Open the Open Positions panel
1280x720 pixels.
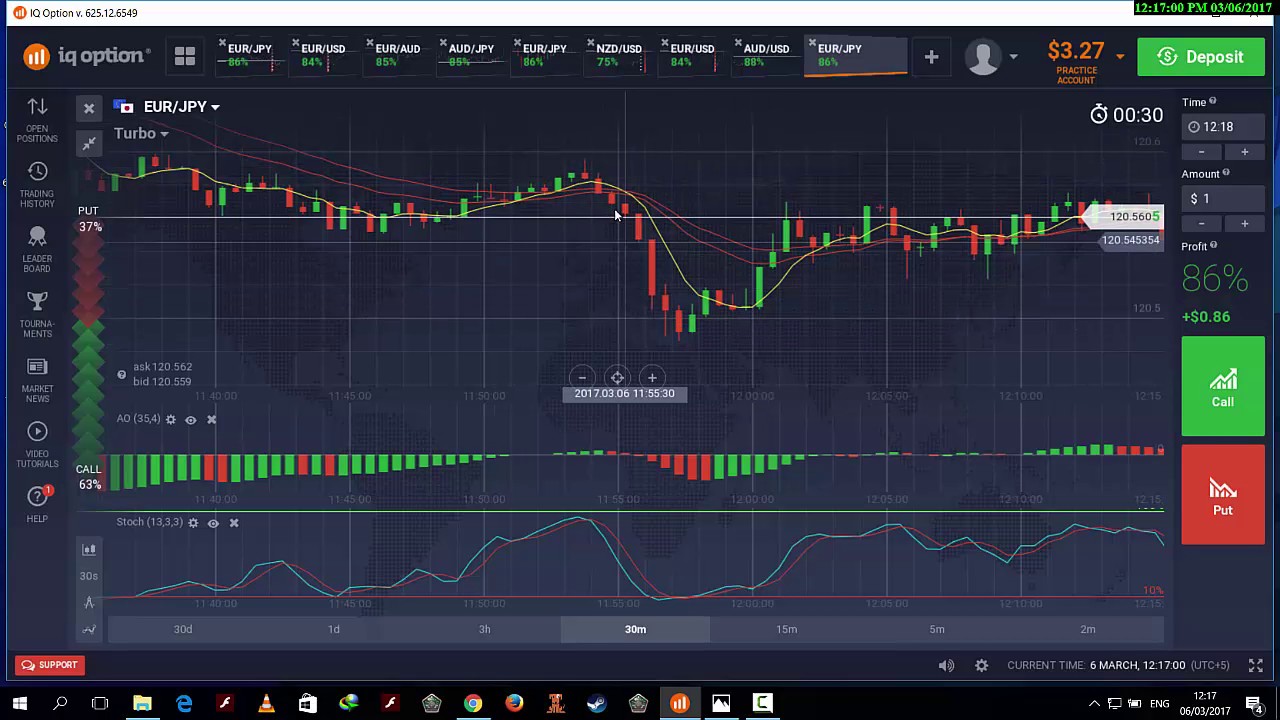(37, 120)
